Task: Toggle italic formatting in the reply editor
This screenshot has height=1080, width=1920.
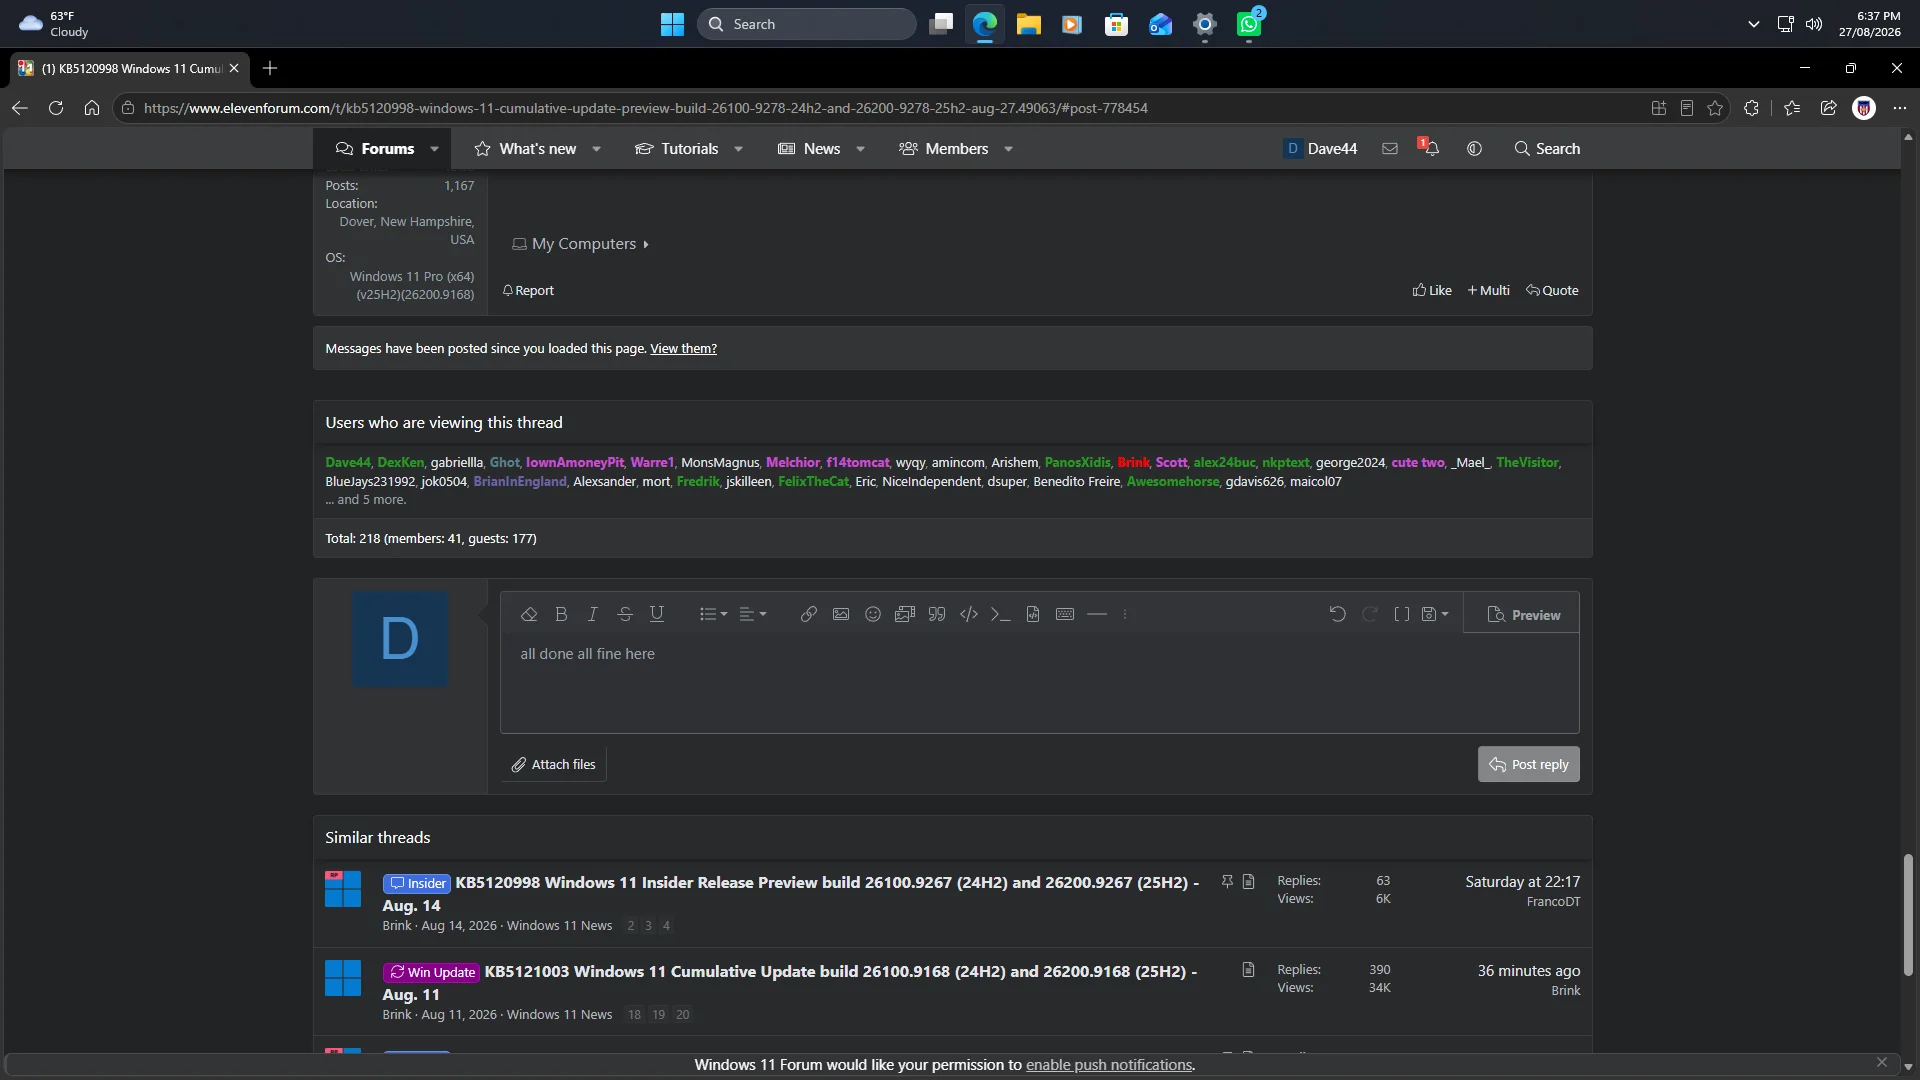Action: (x=593, y=614)
